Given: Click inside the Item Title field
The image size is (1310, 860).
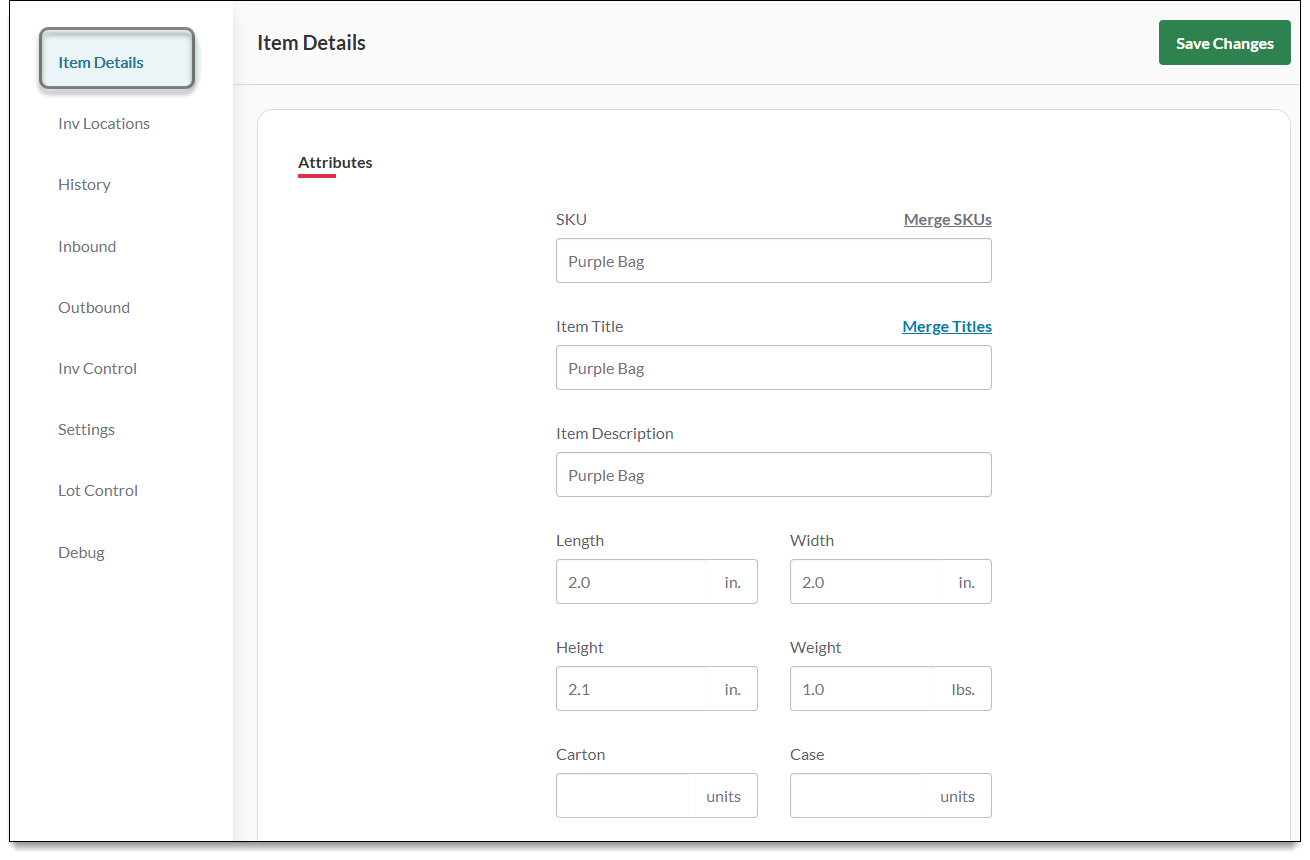Looking at the screenshot, I should click(773, 367).
